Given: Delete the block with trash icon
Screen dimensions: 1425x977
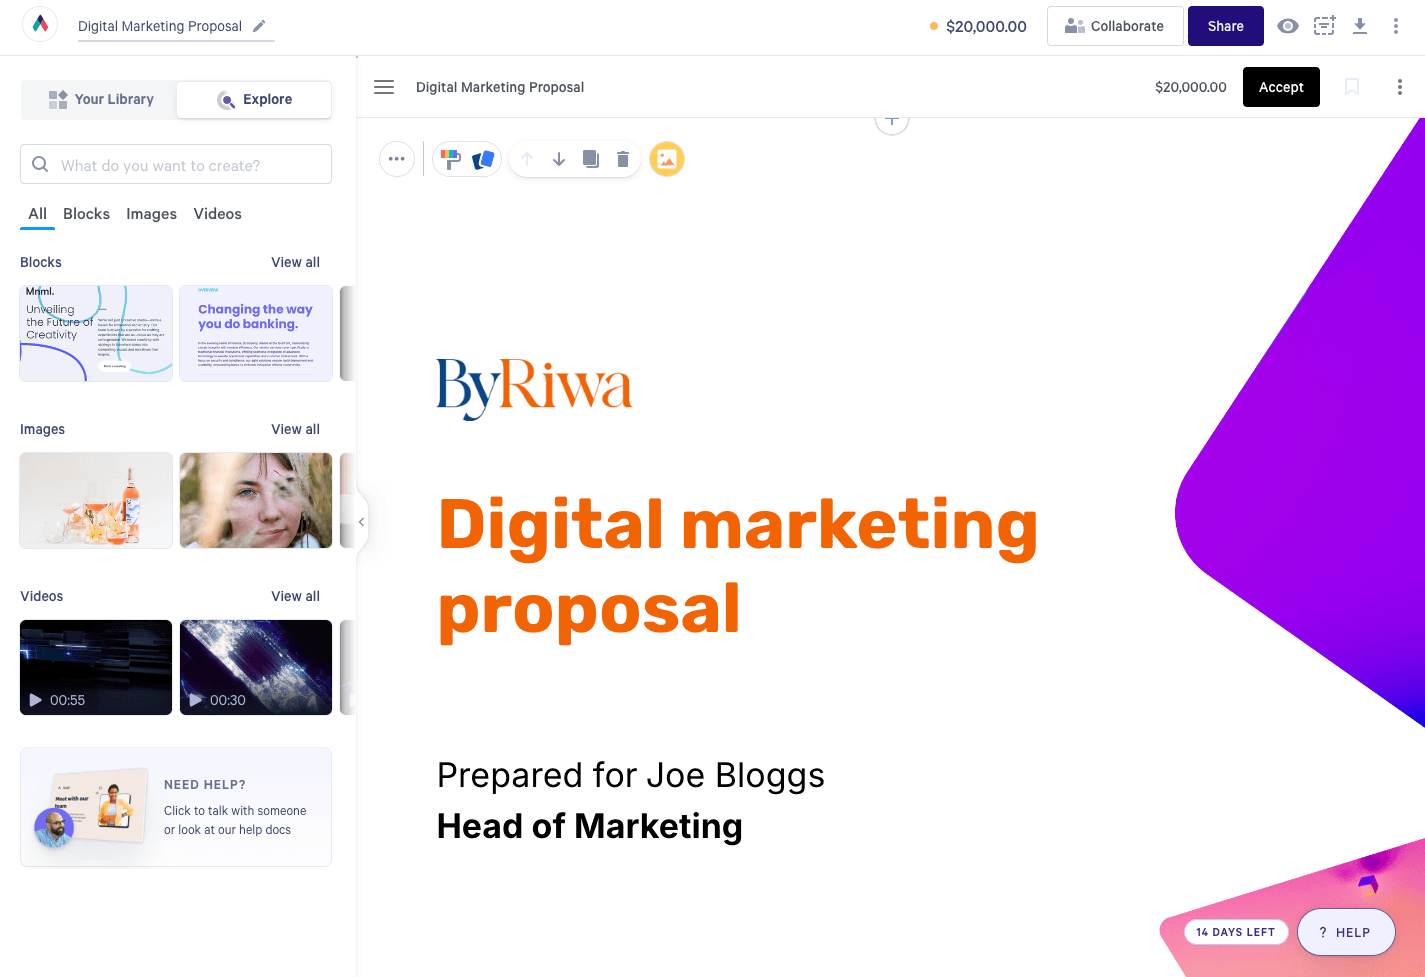Looking at the screenshot, I should [x=623, y=158].
